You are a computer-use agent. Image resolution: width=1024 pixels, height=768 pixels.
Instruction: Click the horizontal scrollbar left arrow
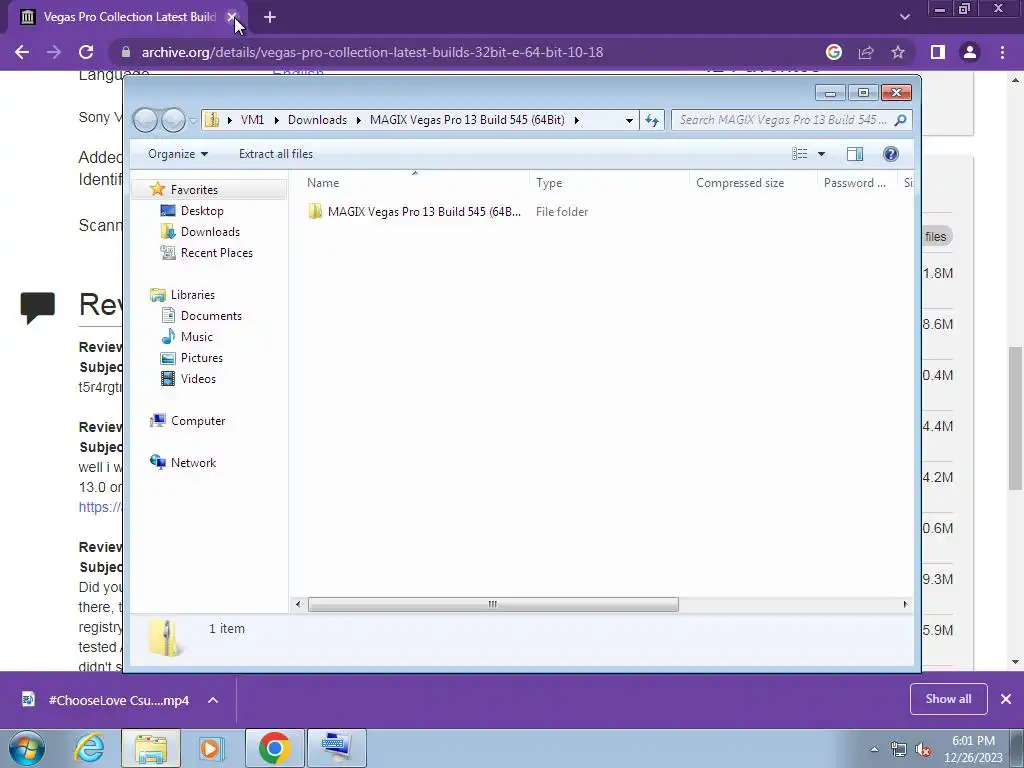298,605
